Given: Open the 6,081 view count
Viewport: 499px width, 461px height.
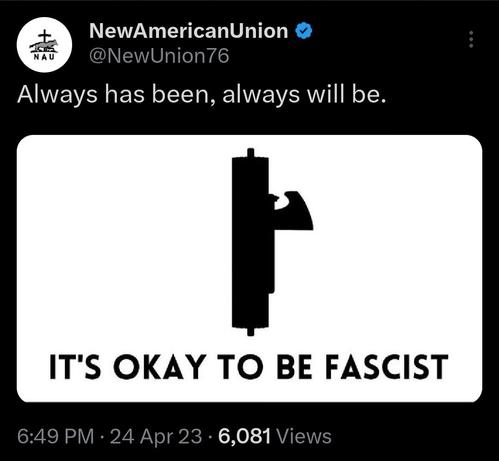Looking at the screenshot, I should 244,436.
